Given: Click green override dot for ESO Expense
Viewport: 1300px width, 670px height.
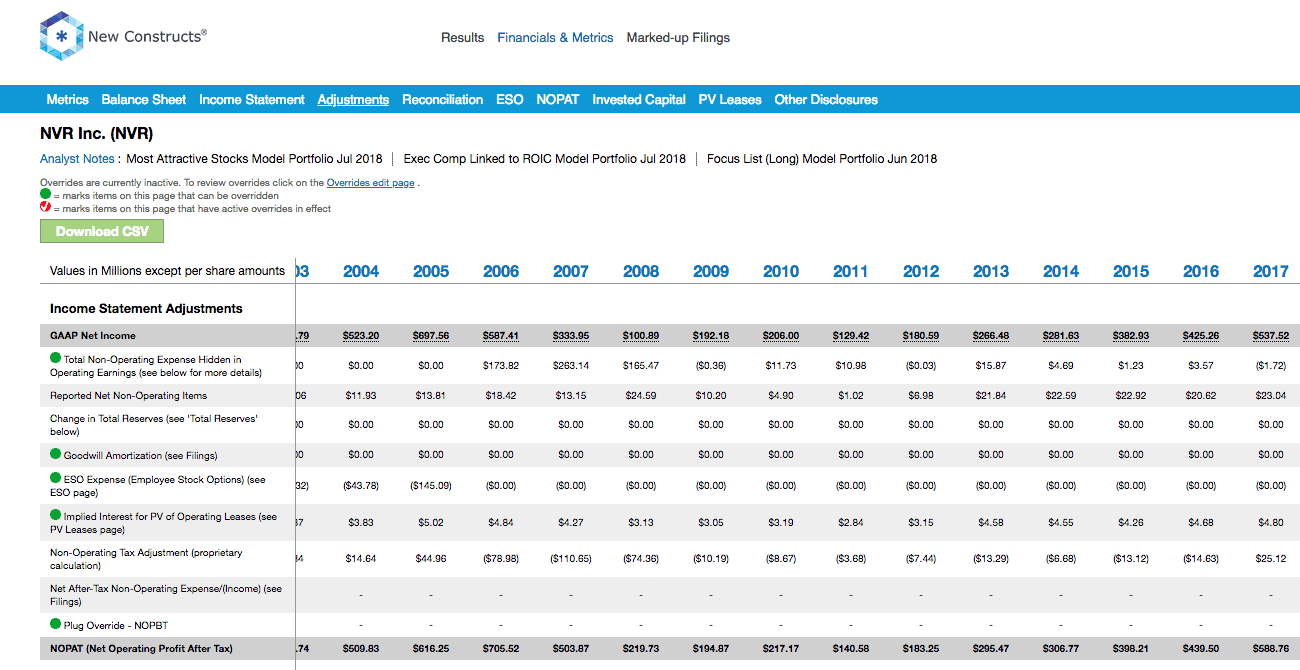Looking at the screenshot, I should [x=56, y=478].
